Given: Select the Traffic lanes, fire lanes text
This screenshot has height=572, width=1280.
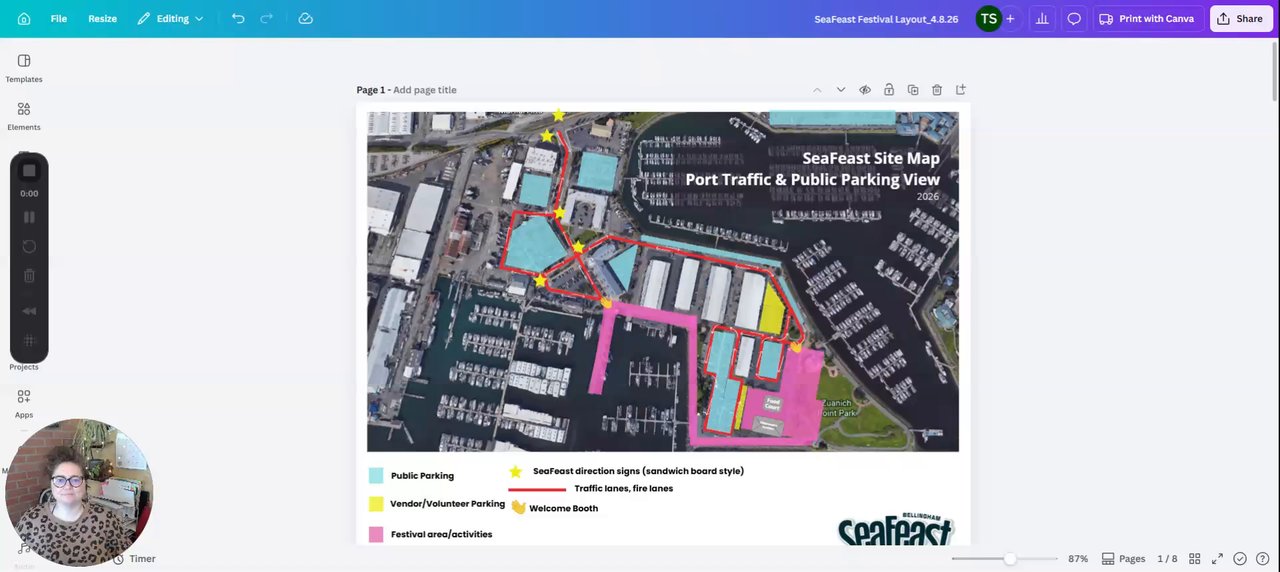Looking at the screenshot, I should 623,488.
